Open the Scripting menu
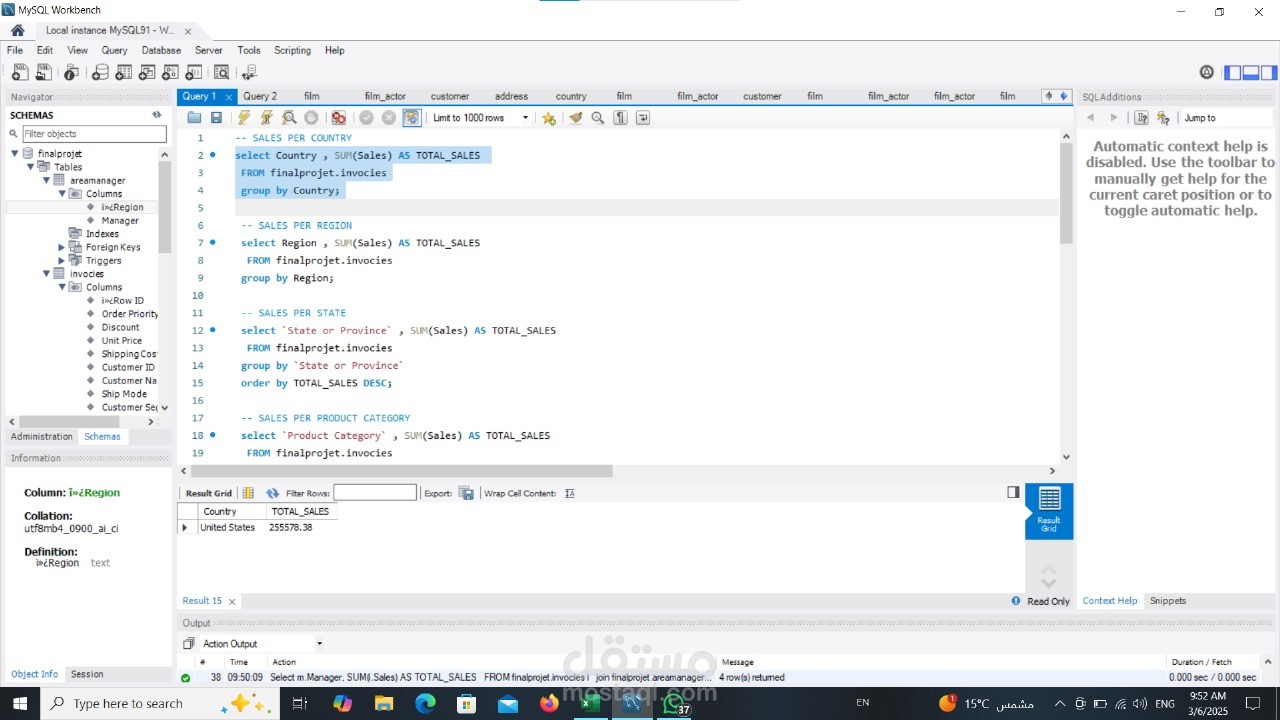Screen dimensions: 1280x720 point(292,50)
